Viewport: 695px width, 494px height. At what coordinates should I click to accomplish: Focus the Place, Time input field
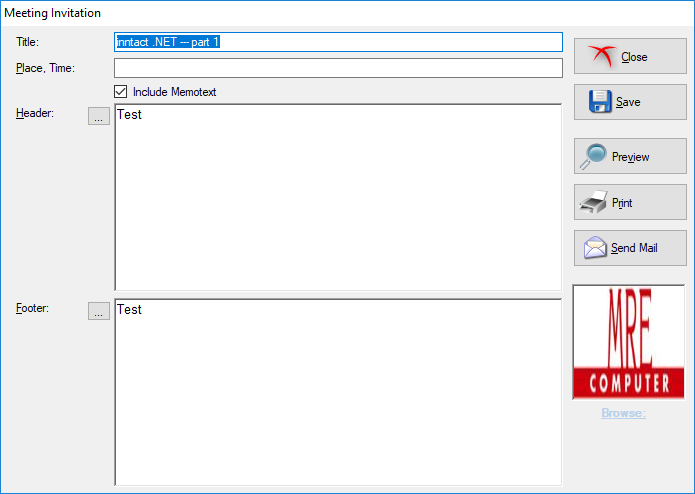[338, 68]
